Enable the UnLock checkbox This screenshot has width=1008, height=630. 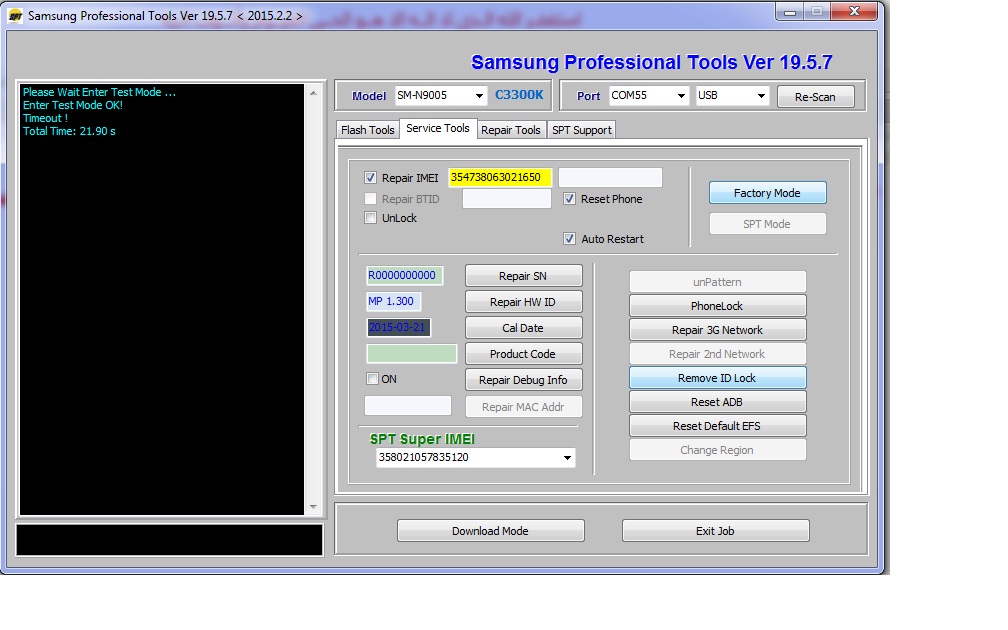pyautogui.click(x=370, y=218)
